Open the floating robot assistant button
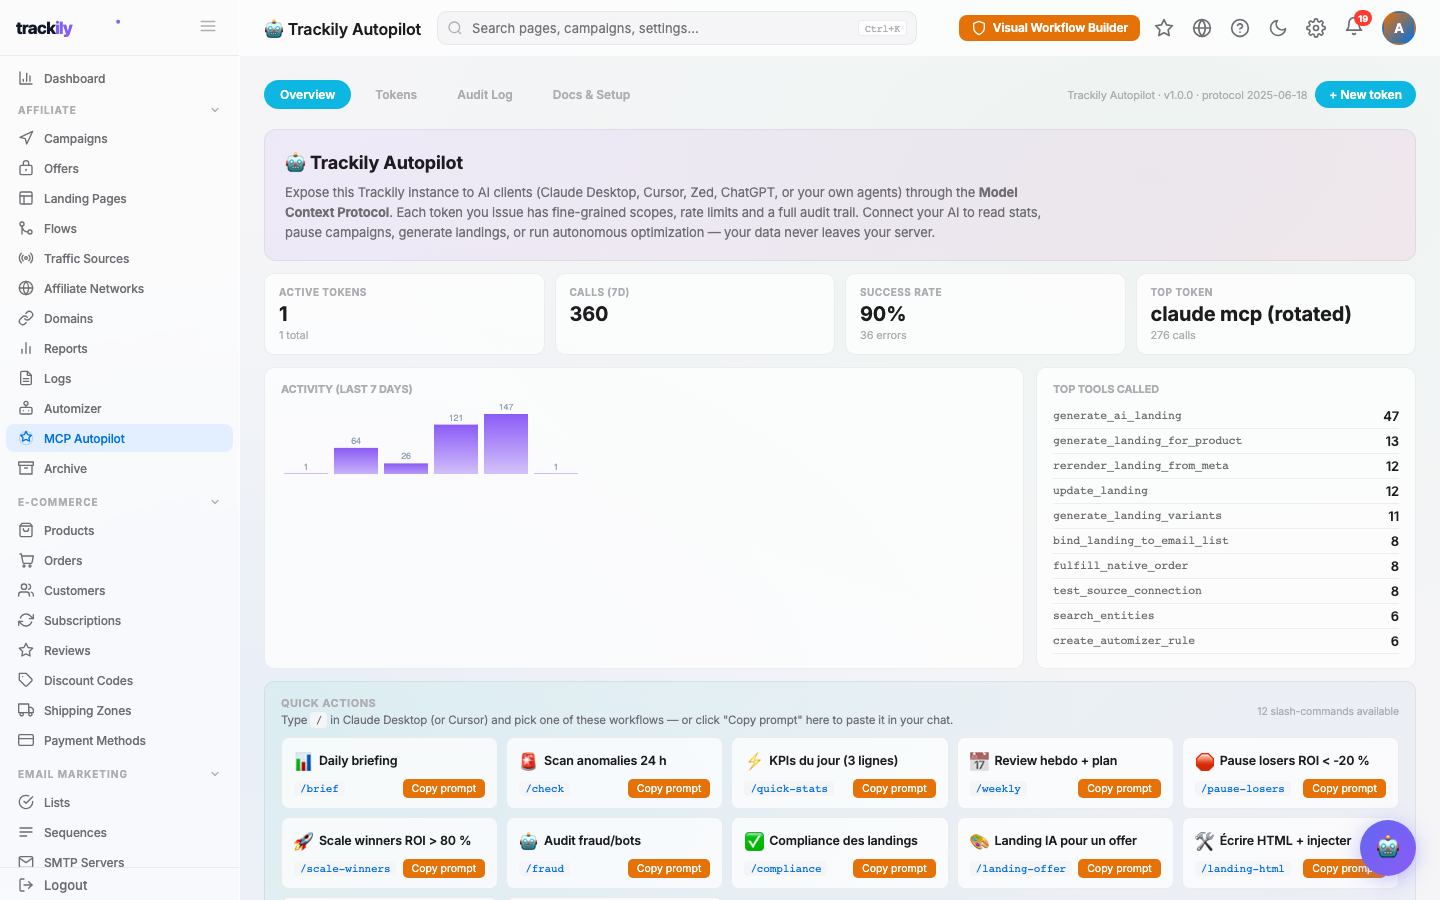Screen dimensions: 1440x900 1388,848
